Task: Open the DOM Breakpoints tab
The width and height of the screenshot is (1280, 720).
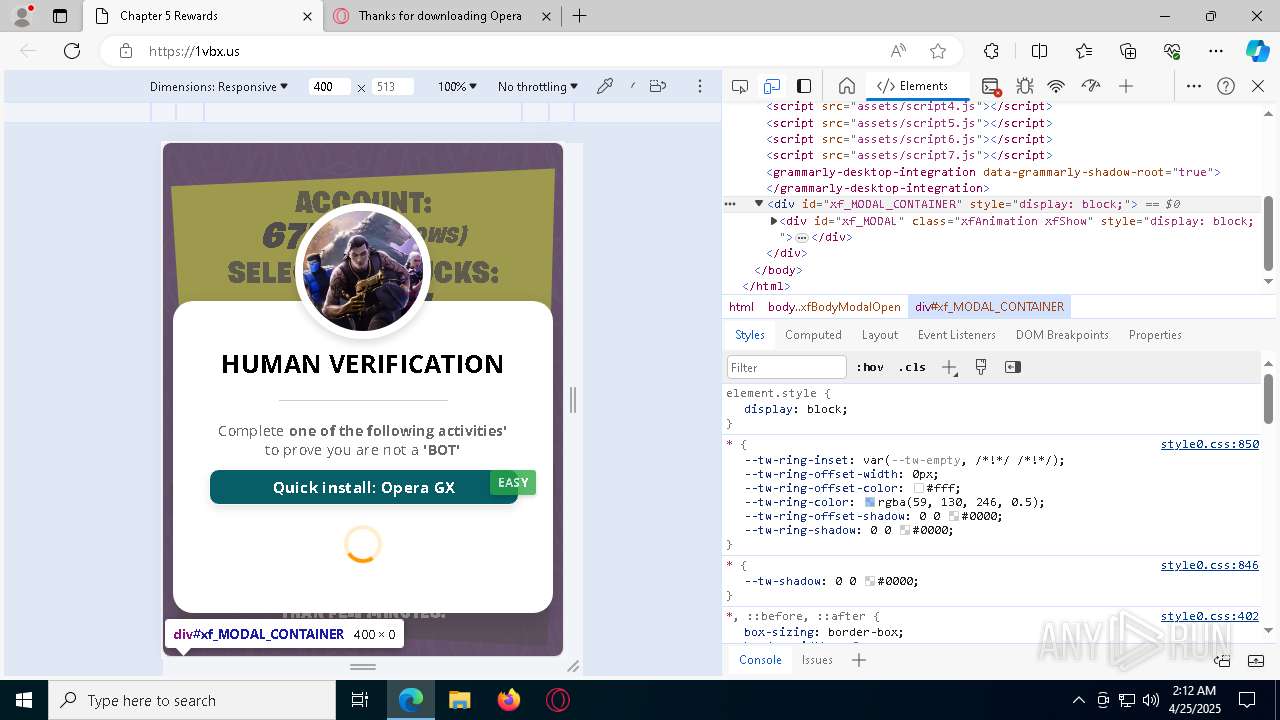Action: tap(1062, 335)
